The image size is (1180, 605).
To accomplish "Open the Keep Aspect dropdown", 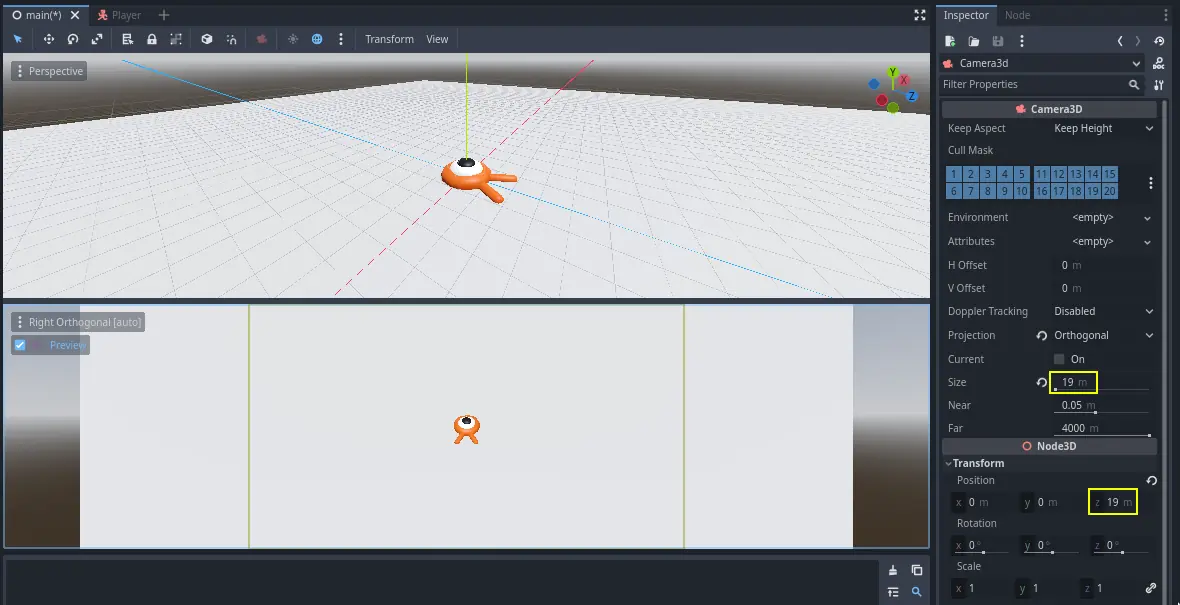I will click(x=1100, y=128).
